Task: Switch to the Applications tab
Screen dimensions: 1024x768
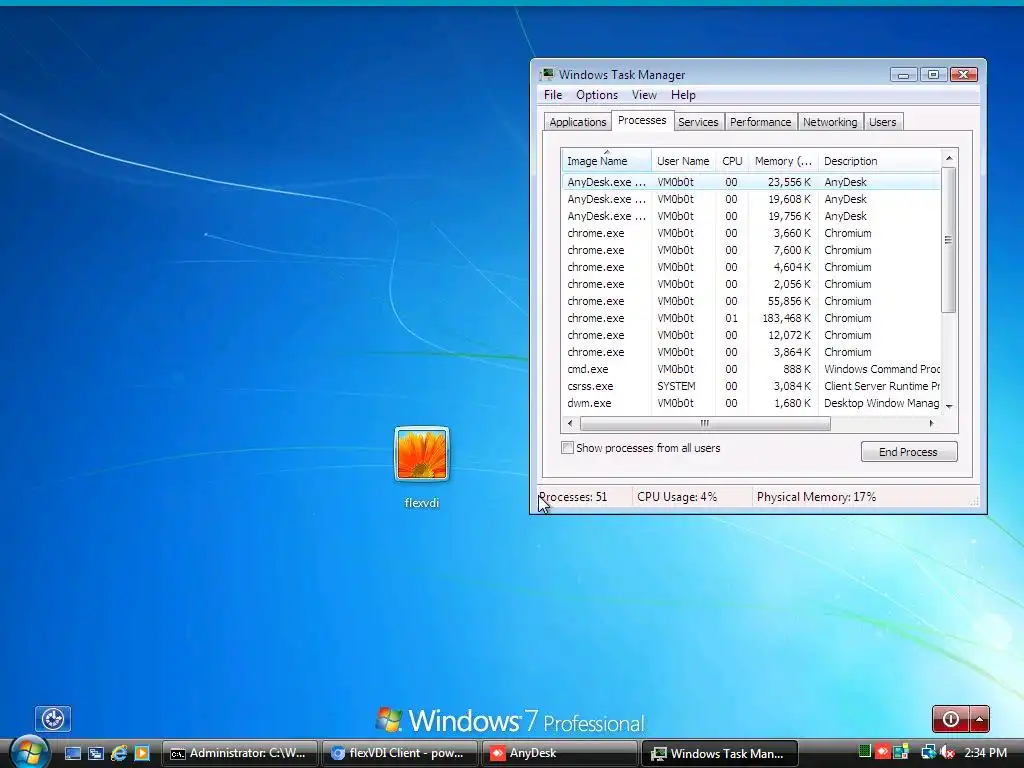Action: (578, 122)
